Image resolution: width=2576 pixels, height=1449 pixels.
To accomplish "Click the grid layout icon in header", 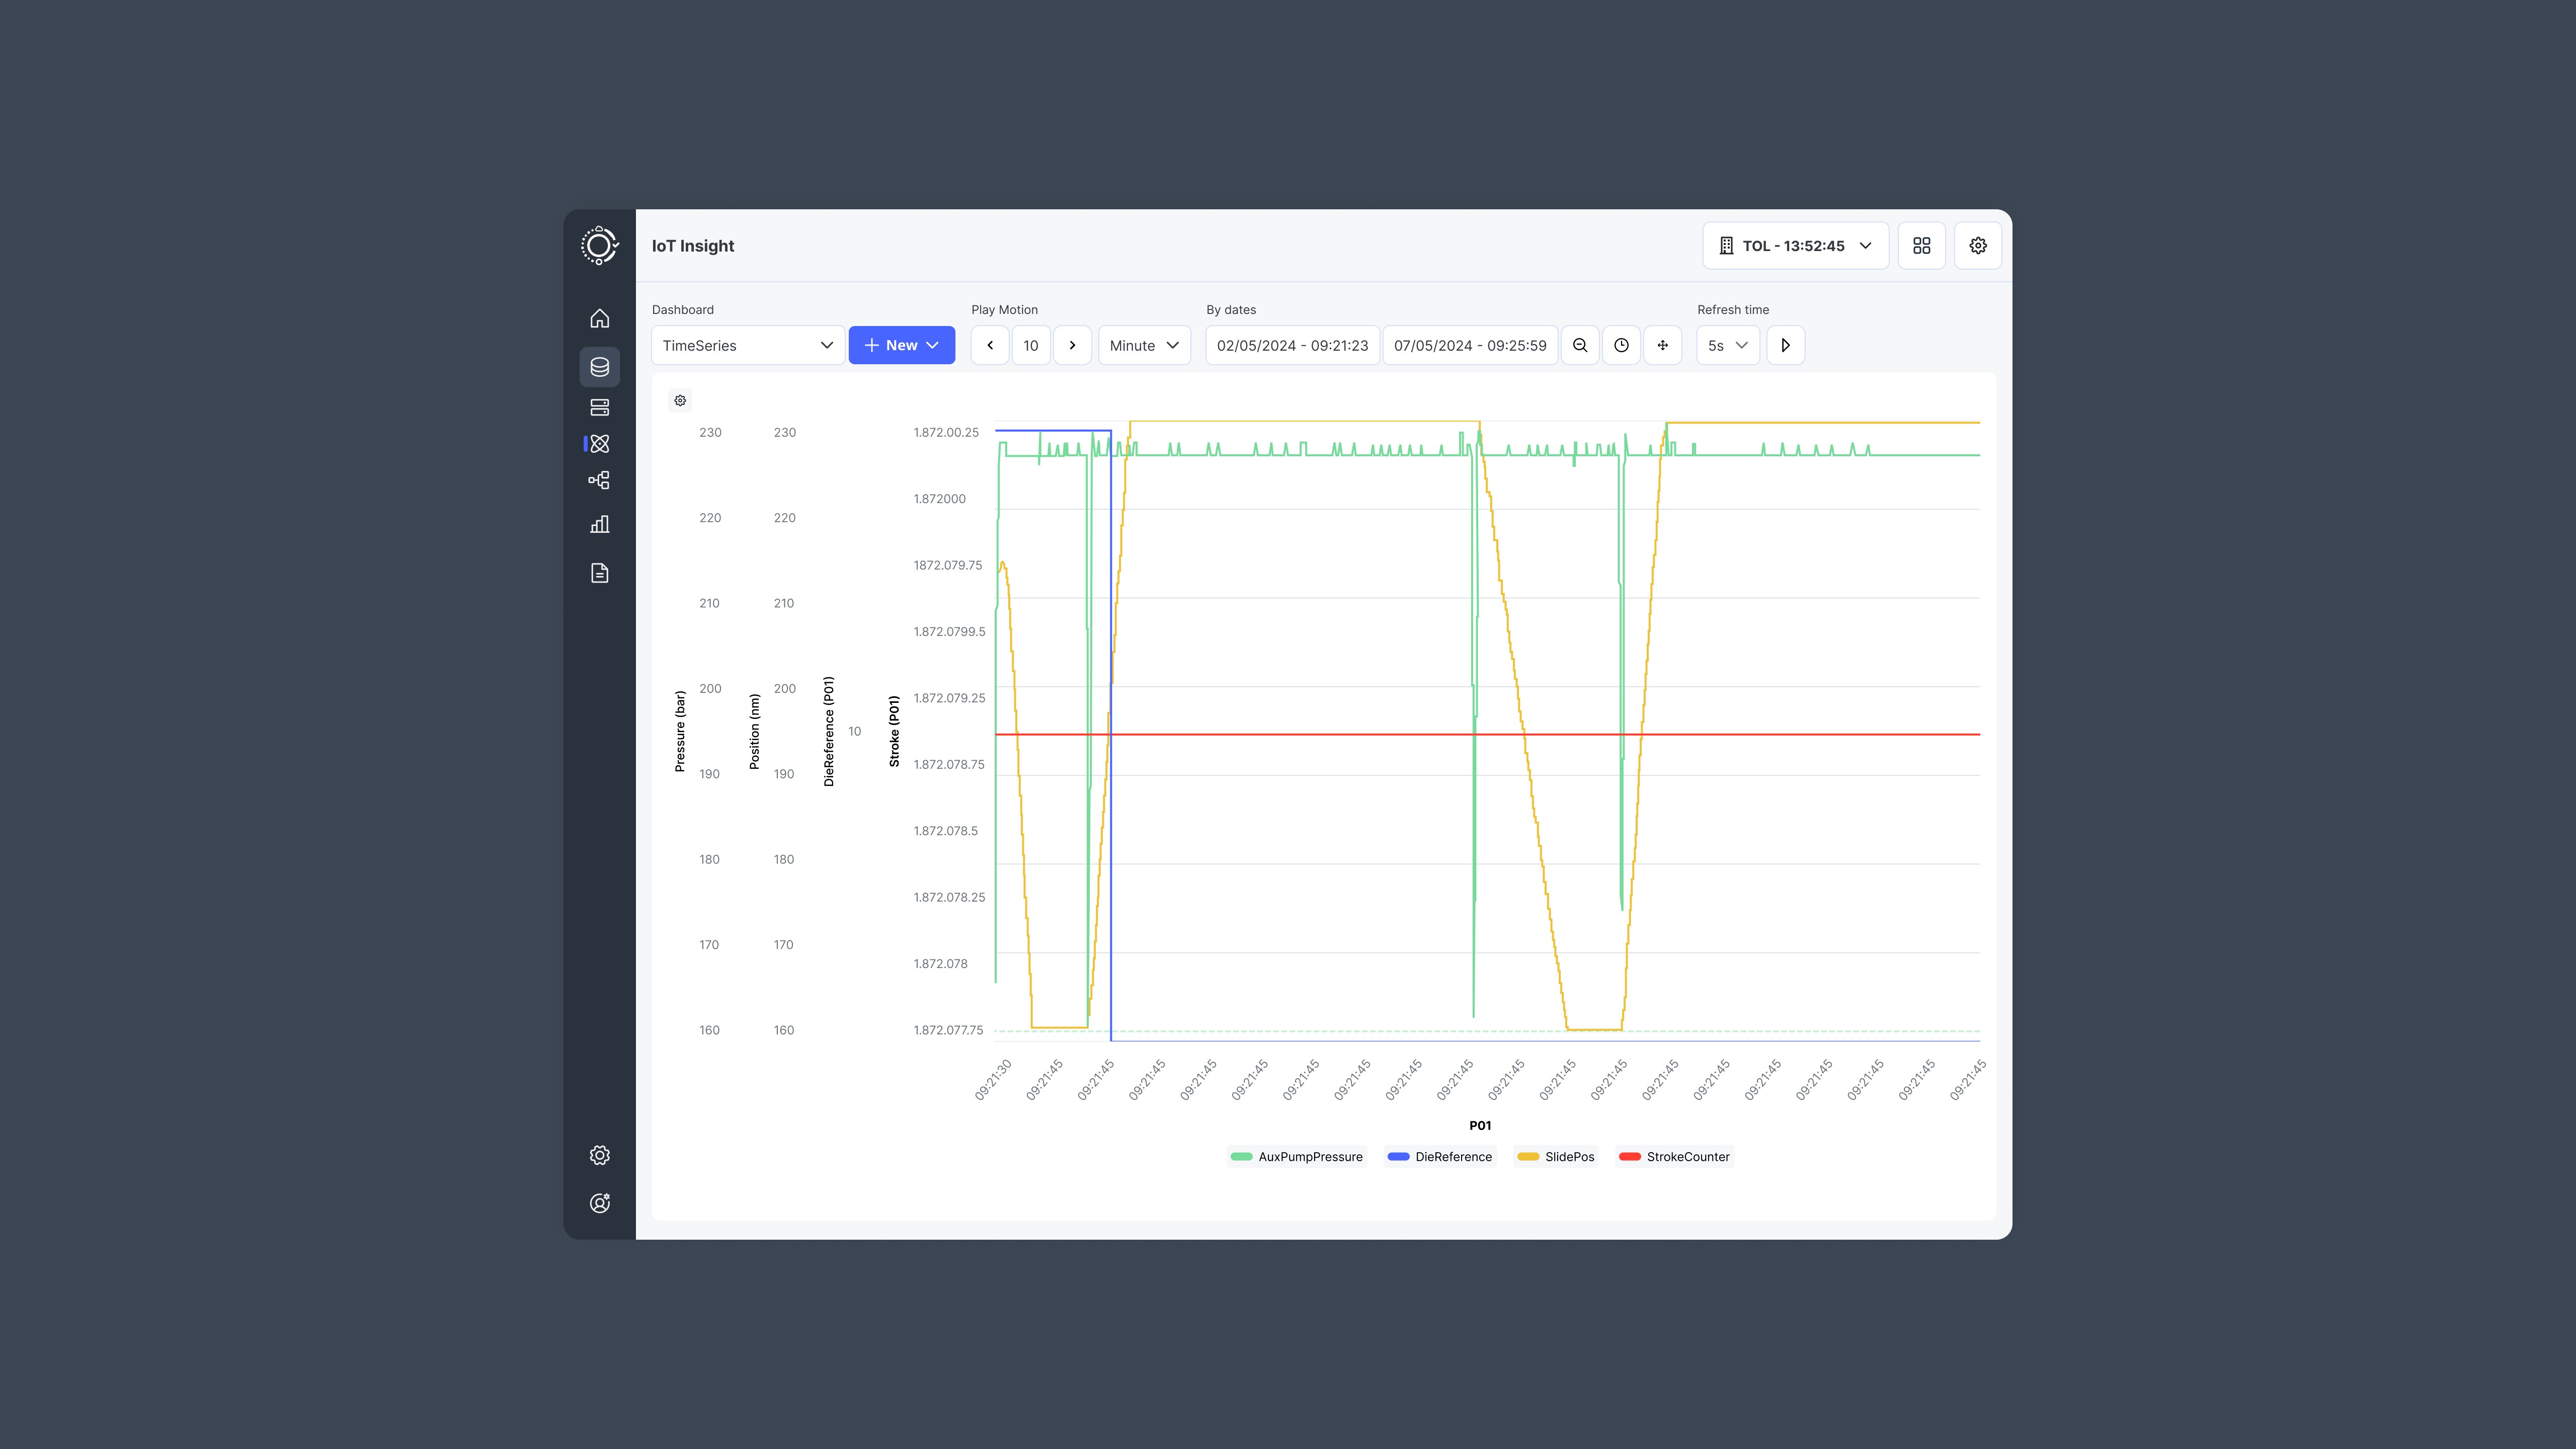I will 1921,246.
